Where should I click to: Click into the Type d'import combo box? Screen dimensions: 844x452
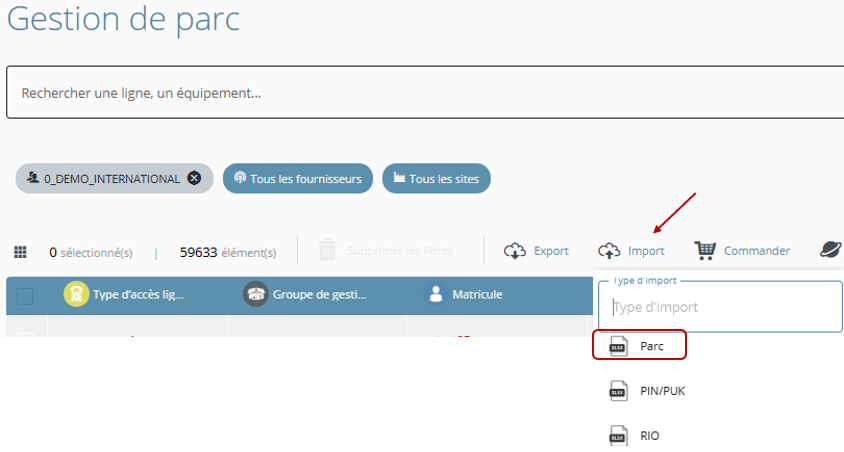(720, 307)
